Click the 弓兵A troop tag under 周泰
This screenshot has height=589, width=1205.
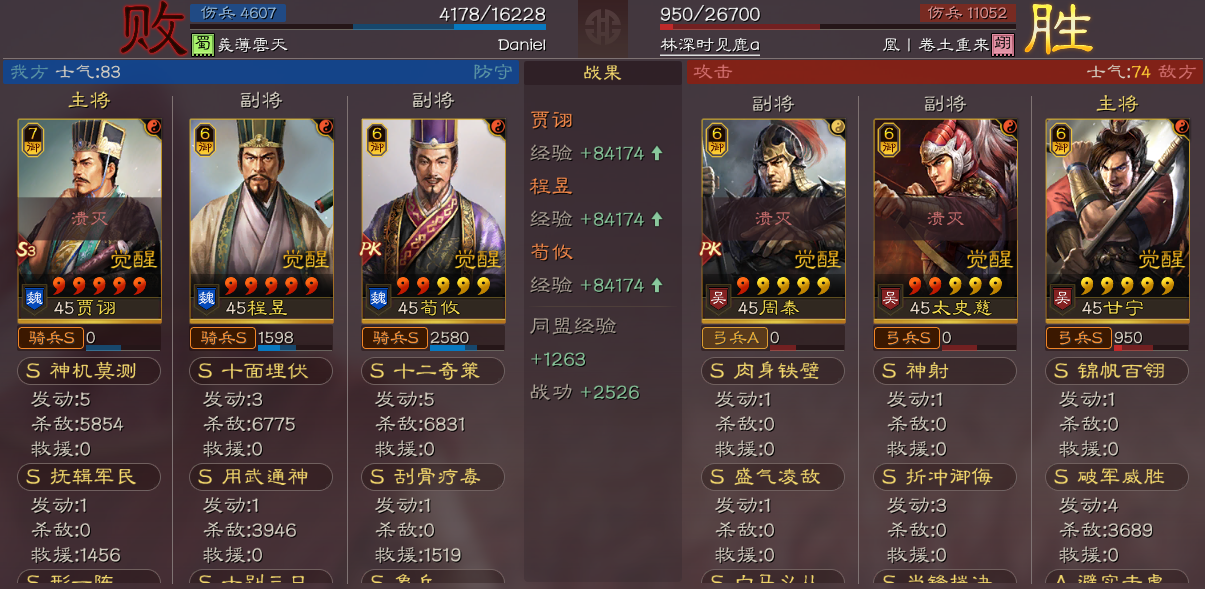[734, 338]
